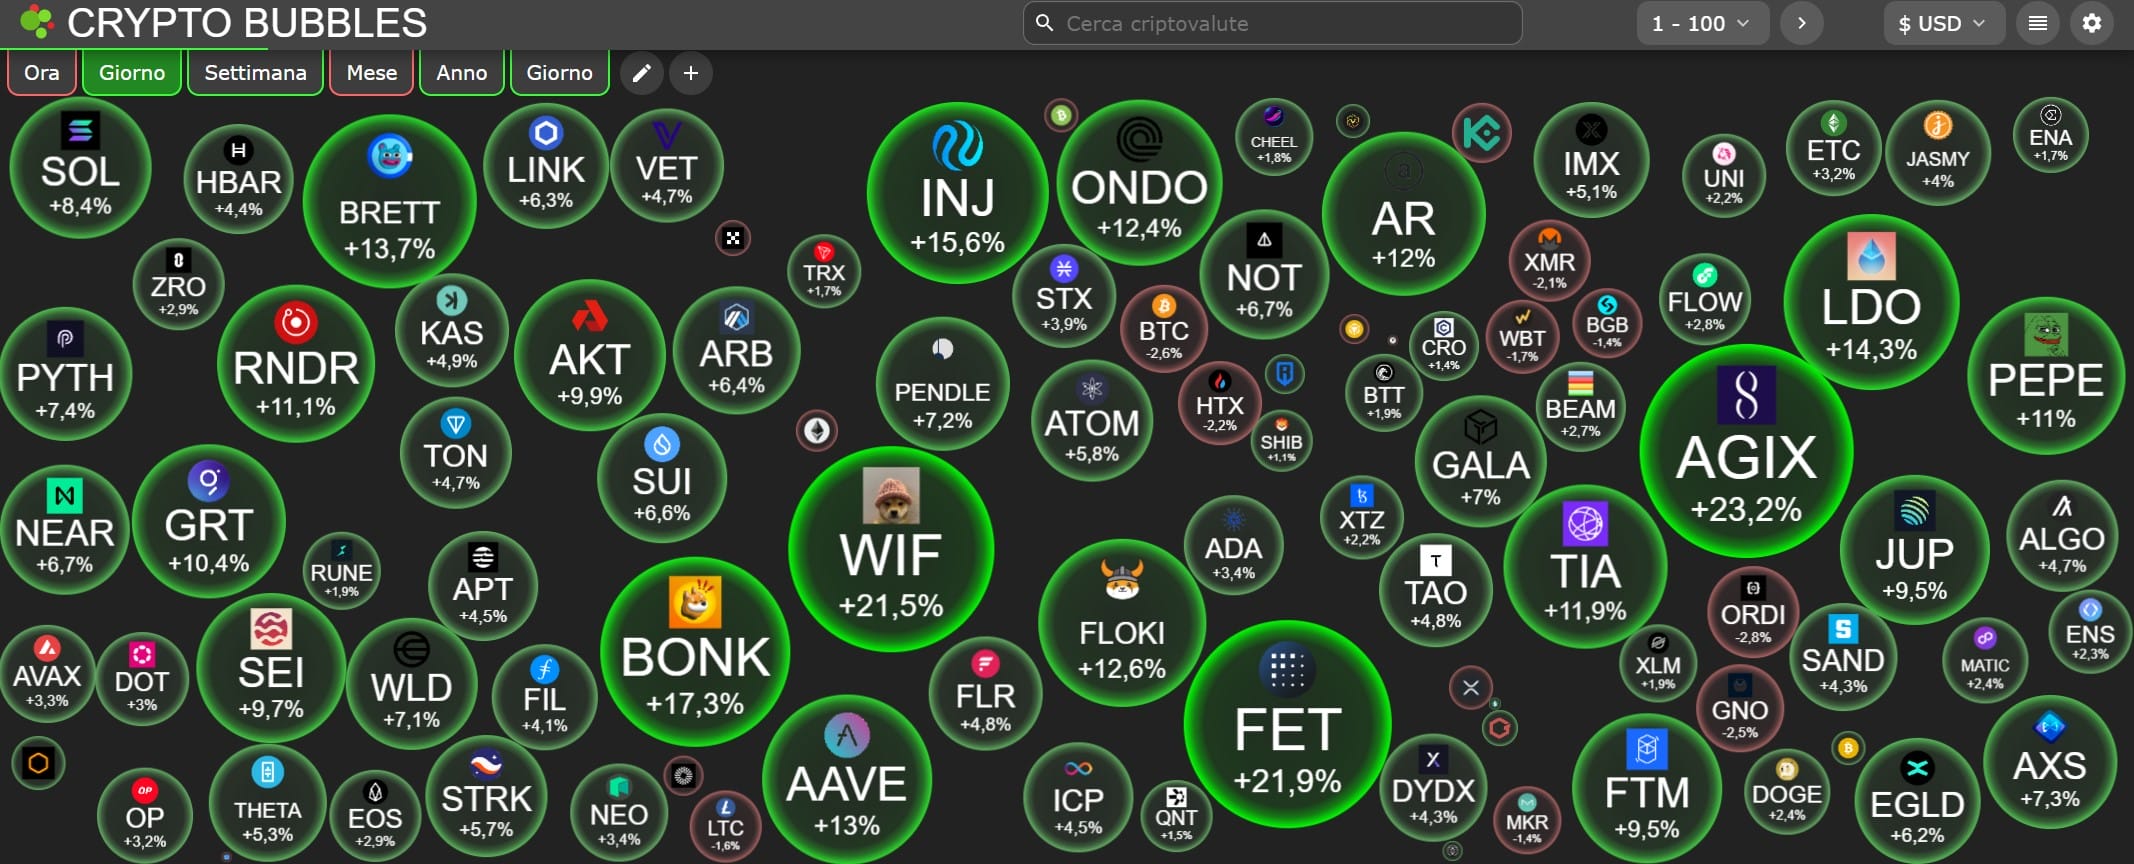Click the TAO bubble

coord(1435,590)
